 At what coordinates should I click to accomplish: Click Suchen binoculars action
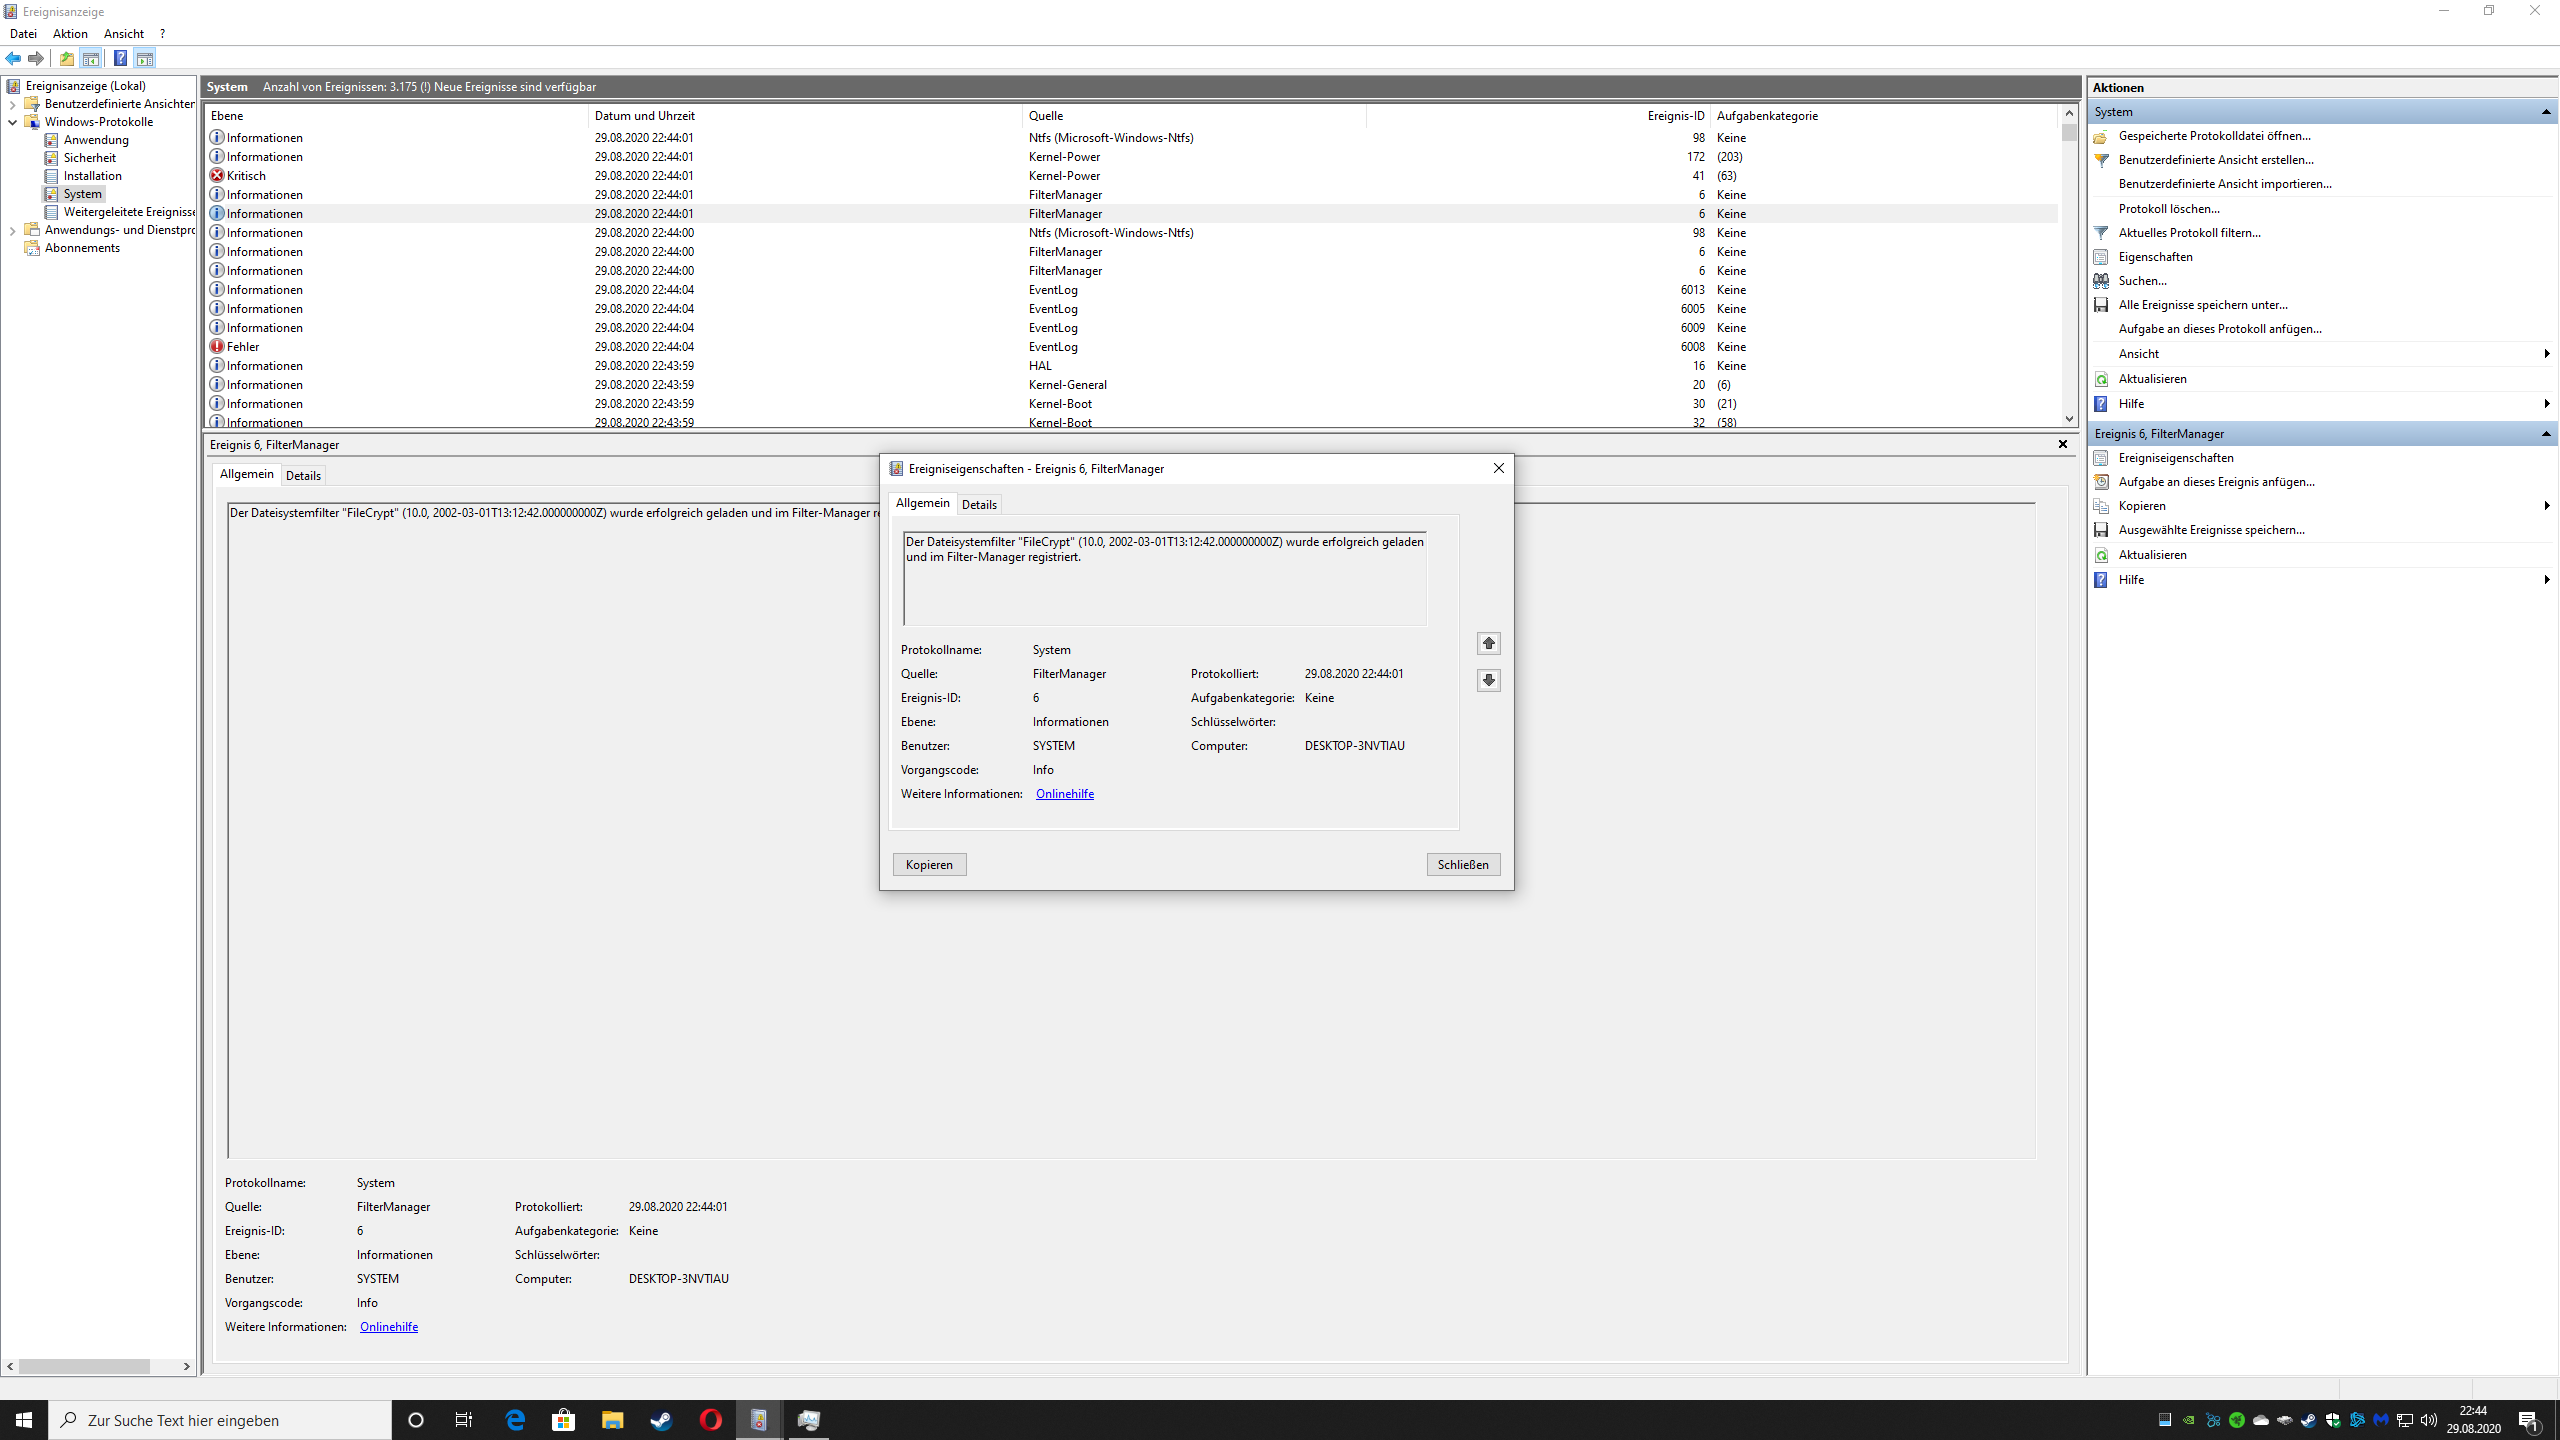[x=2141, y=281]
